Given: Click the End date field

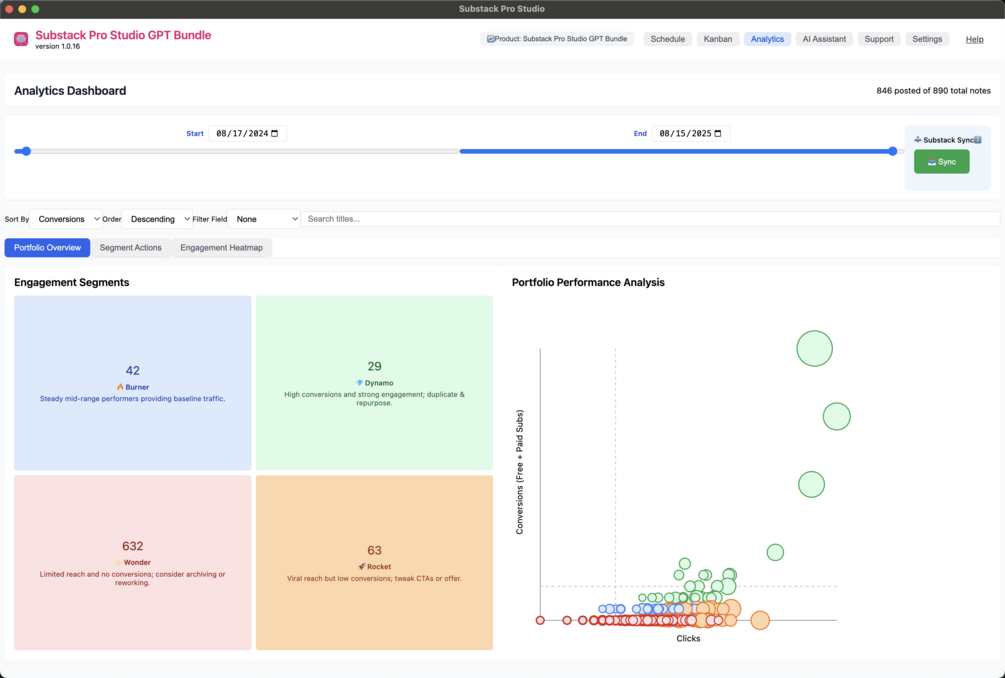Looking at the screenshot, I should (x=690, y=133).
